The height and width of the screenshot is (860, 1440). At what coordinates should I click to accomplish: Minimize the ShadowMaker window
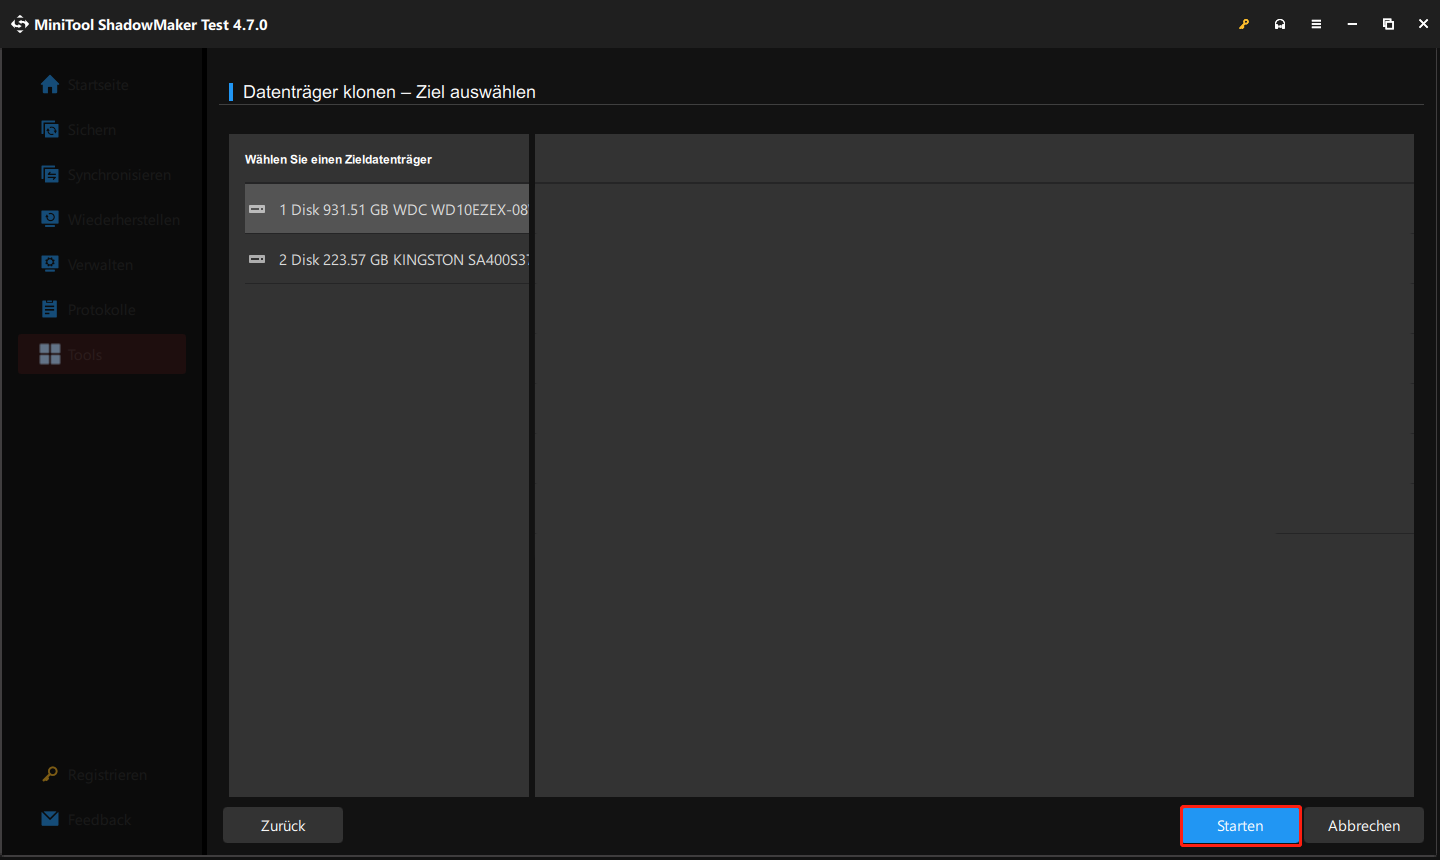(1352, 24)
